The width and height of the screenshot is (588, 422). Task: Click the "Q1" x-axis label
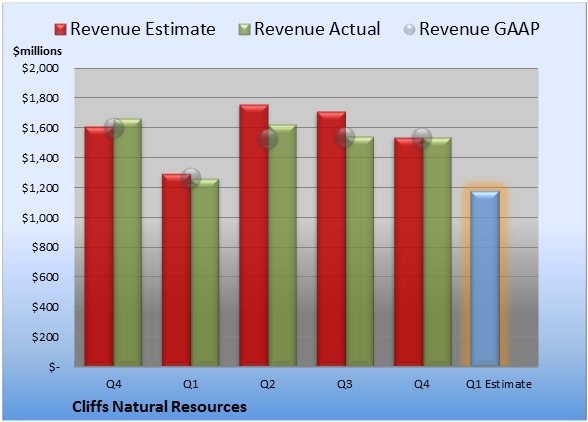[190, 384]
